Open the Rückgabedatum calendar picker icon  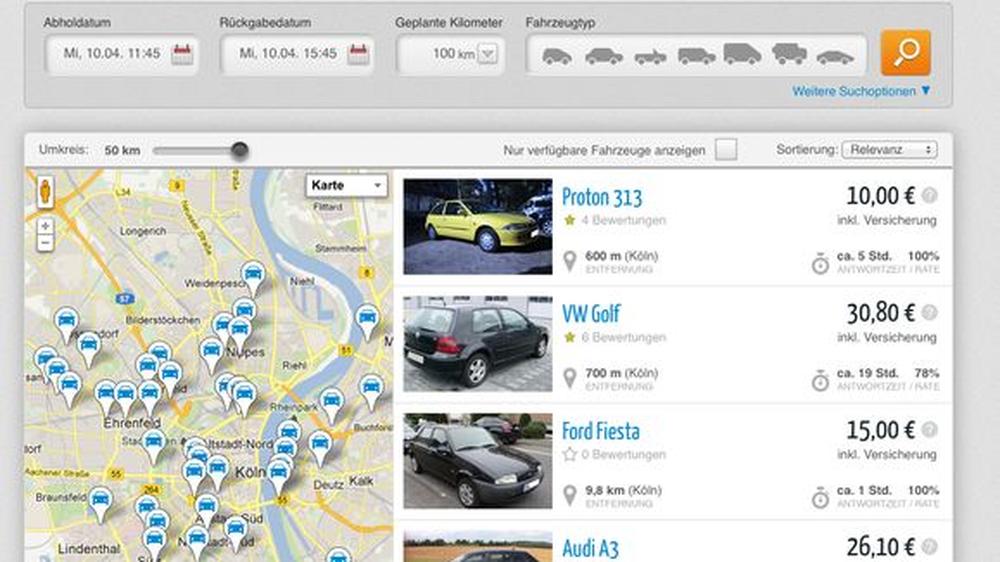click(357, 54)
